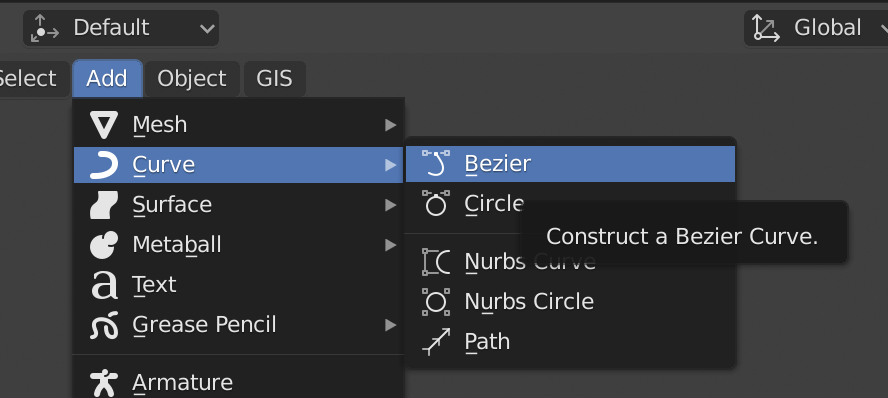
Task: Open the Select menu
Action: (x=27, y=79)
